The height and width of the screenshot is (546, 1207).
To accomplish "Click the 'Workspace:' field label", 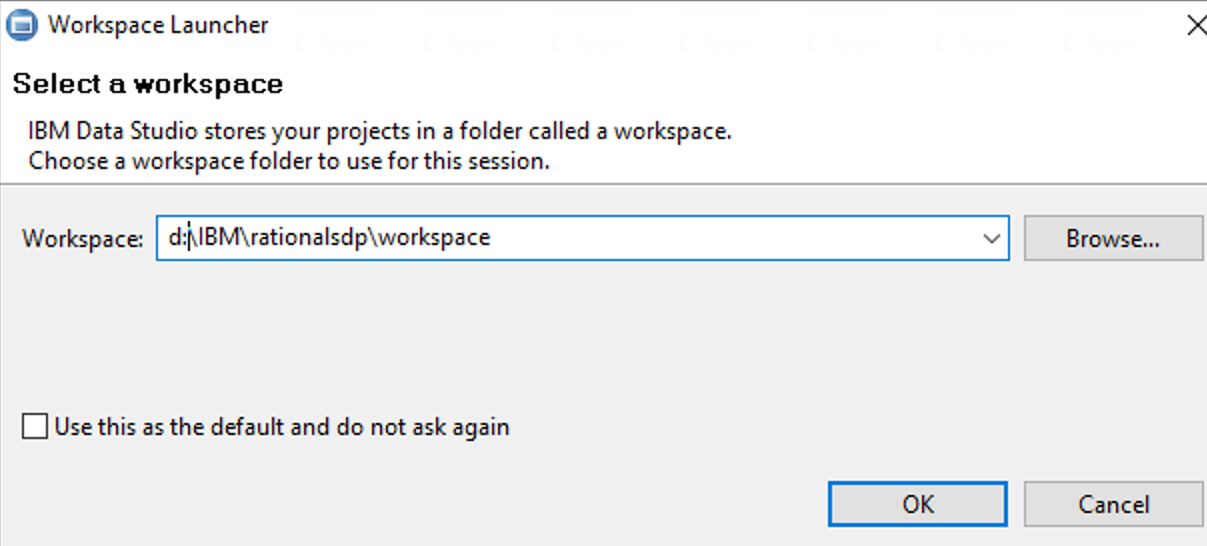I will click(x=83, y=239).
